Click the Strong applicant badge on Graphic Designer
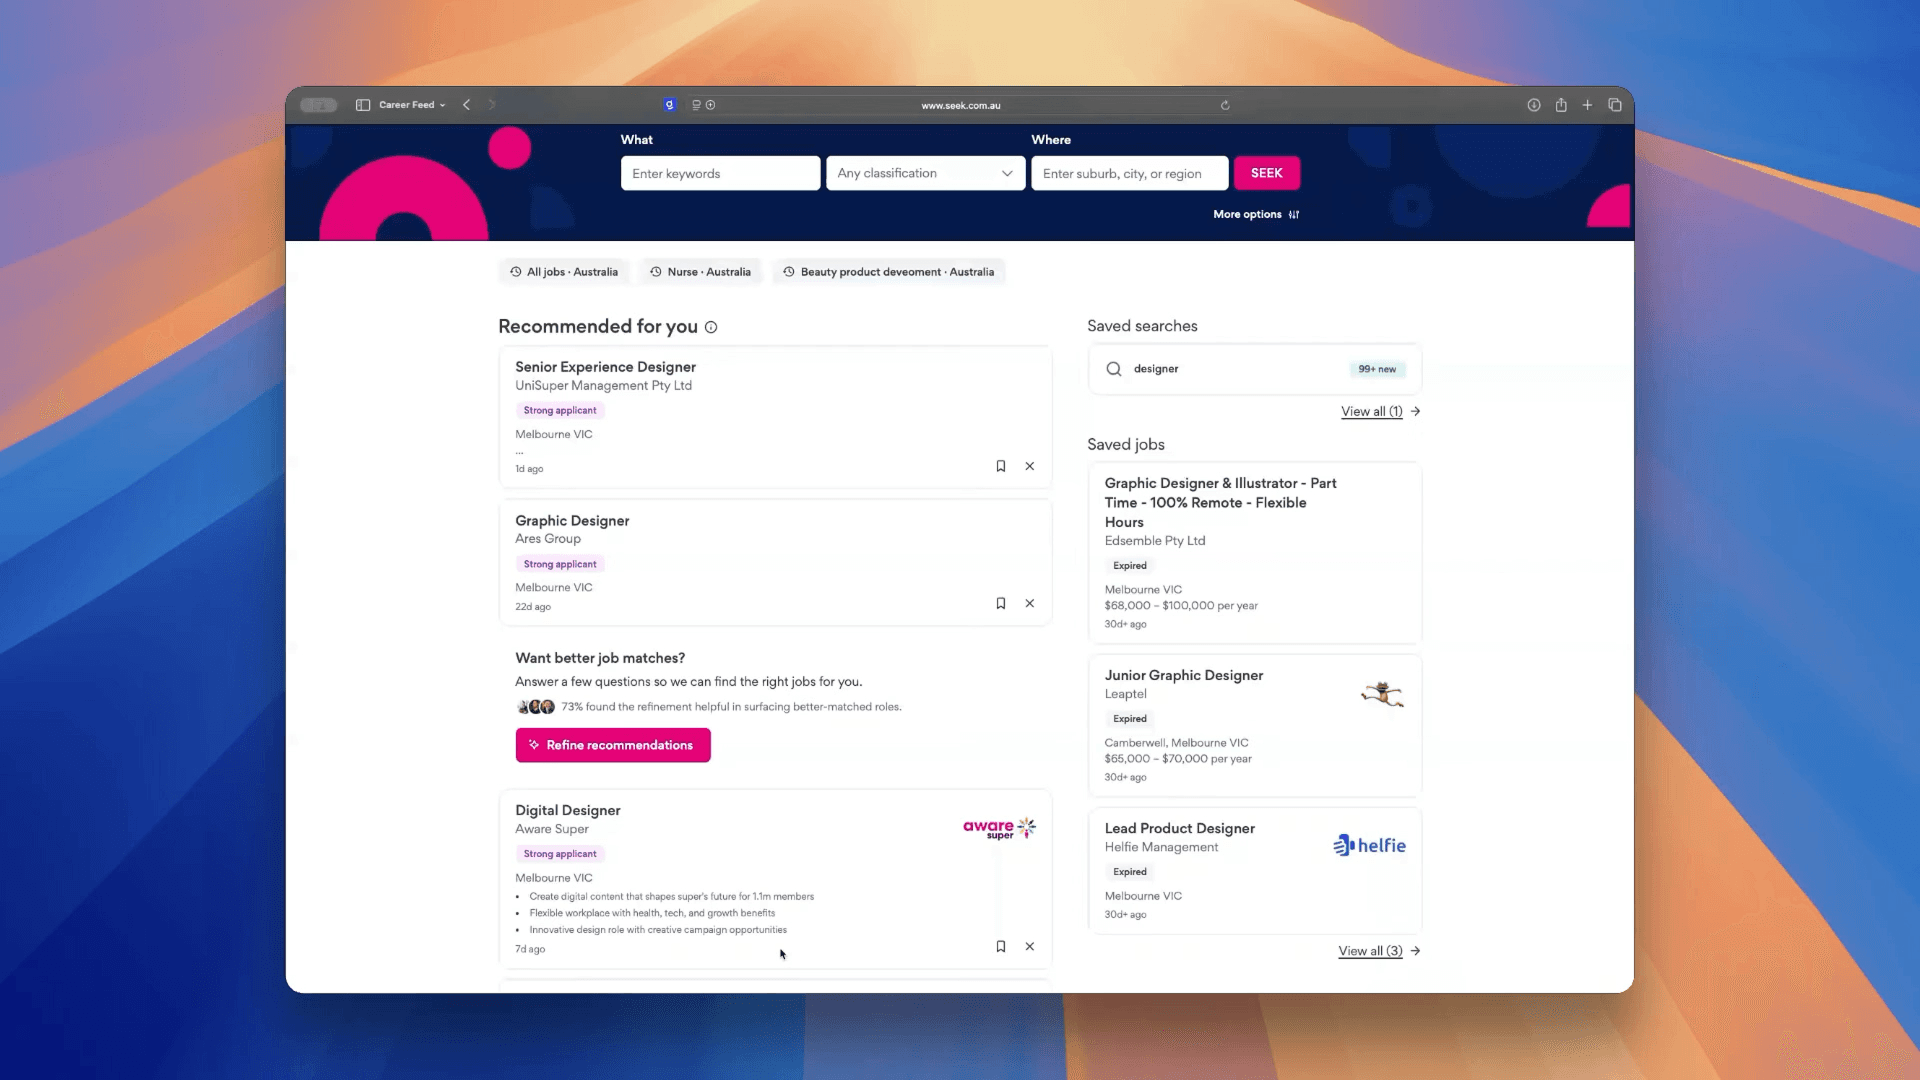 coord(560,564)
